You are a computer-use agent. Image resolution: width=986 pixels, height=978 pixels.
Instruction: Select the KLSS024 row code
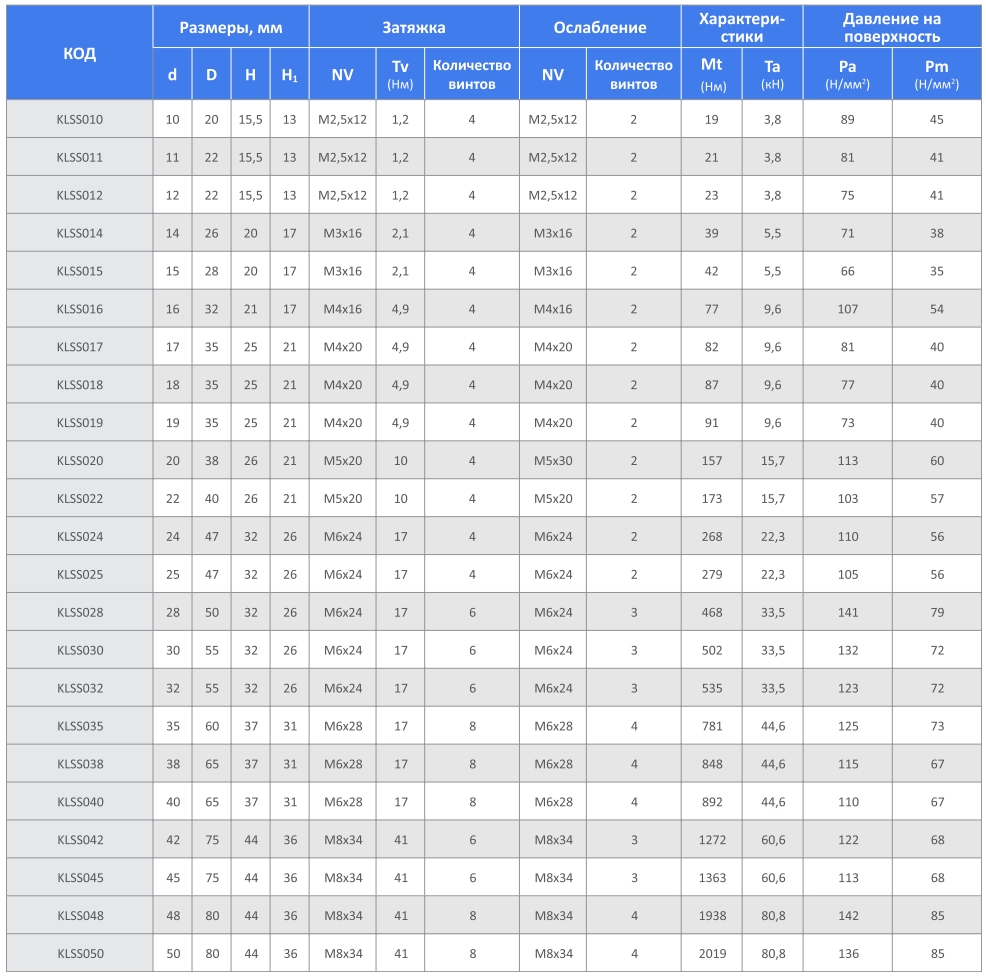(x=80, y=537)
